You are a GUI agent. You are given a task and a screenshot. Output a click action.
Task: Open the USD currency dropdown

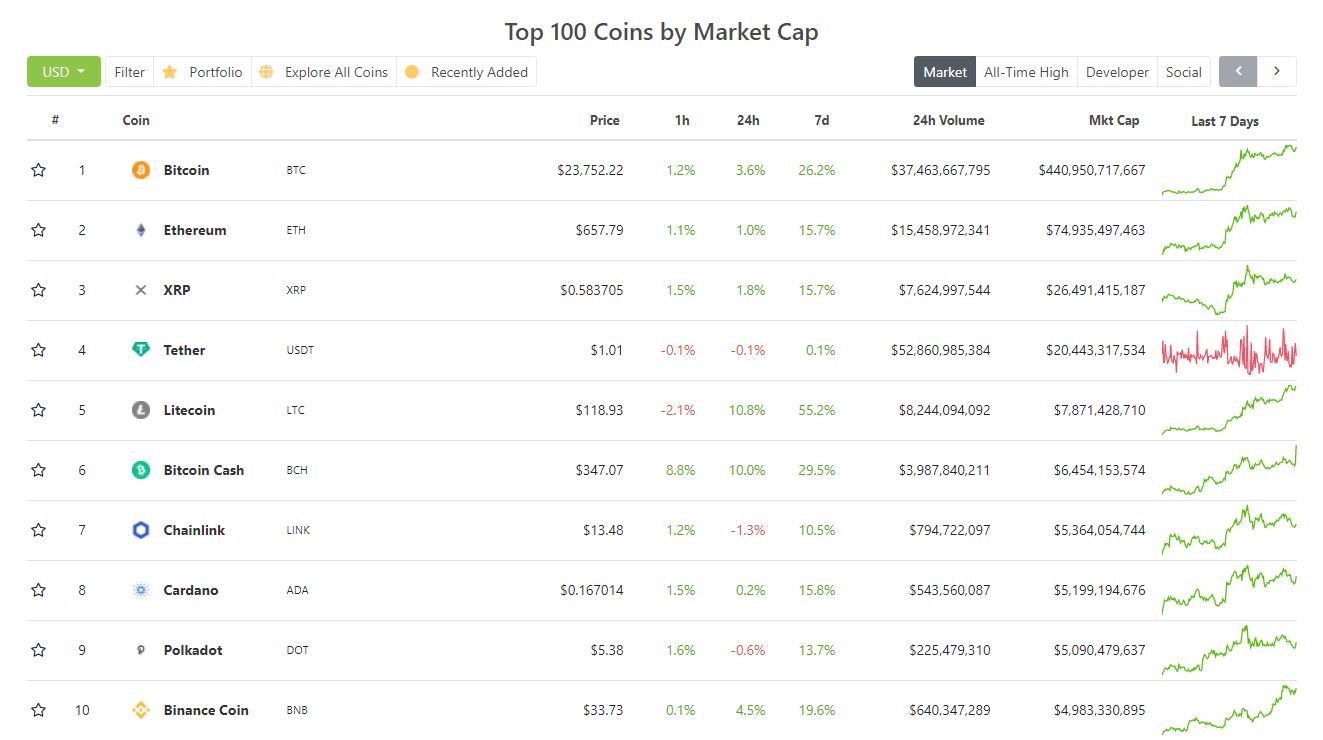tap(64, 72)
